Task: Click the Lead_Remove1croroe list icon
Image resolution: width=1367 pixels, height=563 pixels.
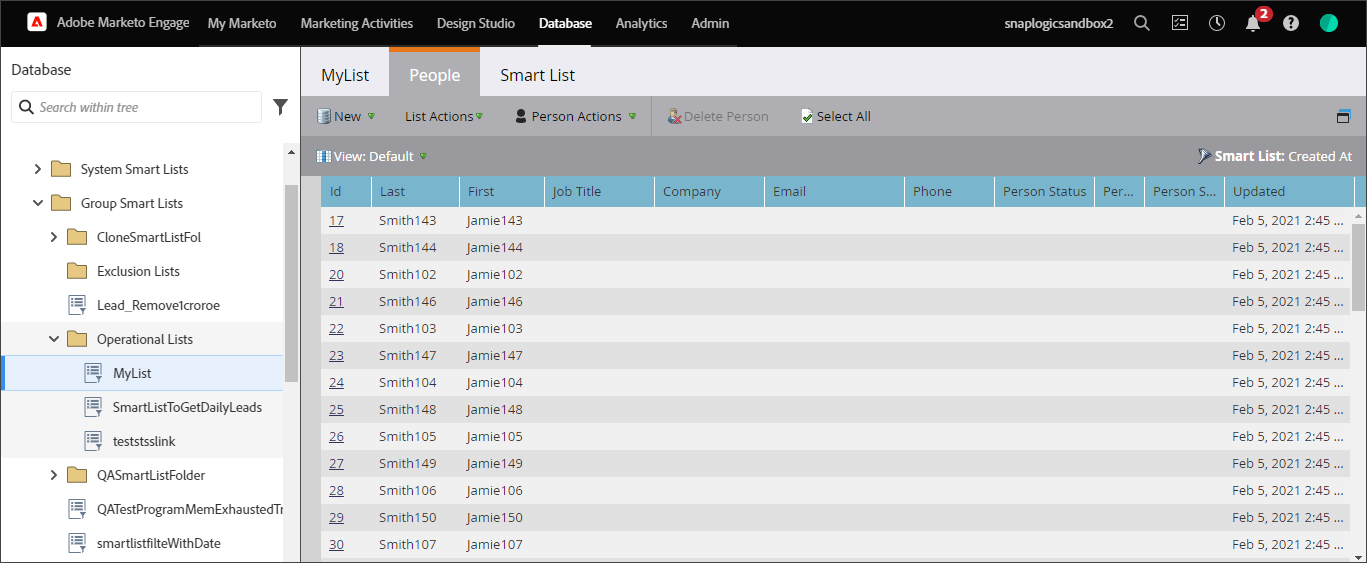Action: click(77, 305)
